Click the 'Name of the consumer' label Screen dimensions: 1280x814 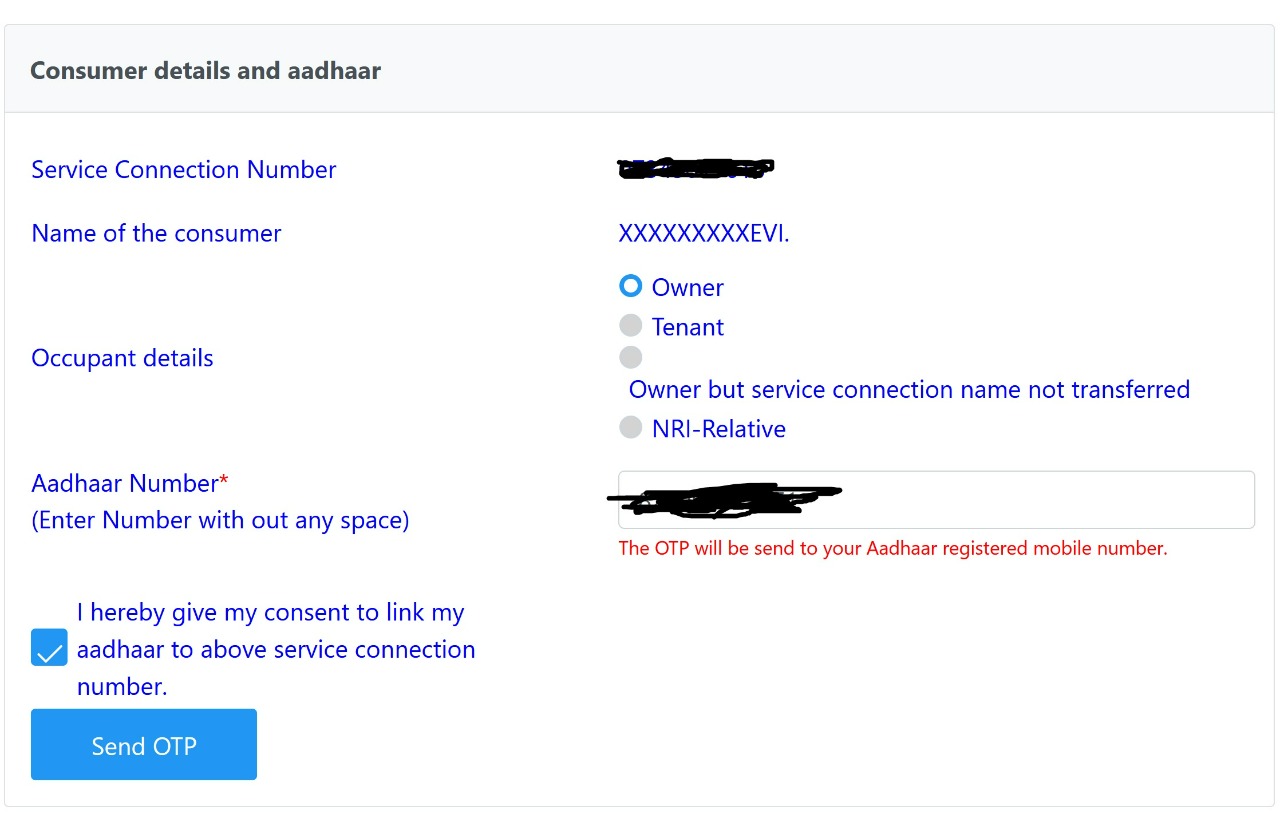pyautogui.click(x=156, y=234)
